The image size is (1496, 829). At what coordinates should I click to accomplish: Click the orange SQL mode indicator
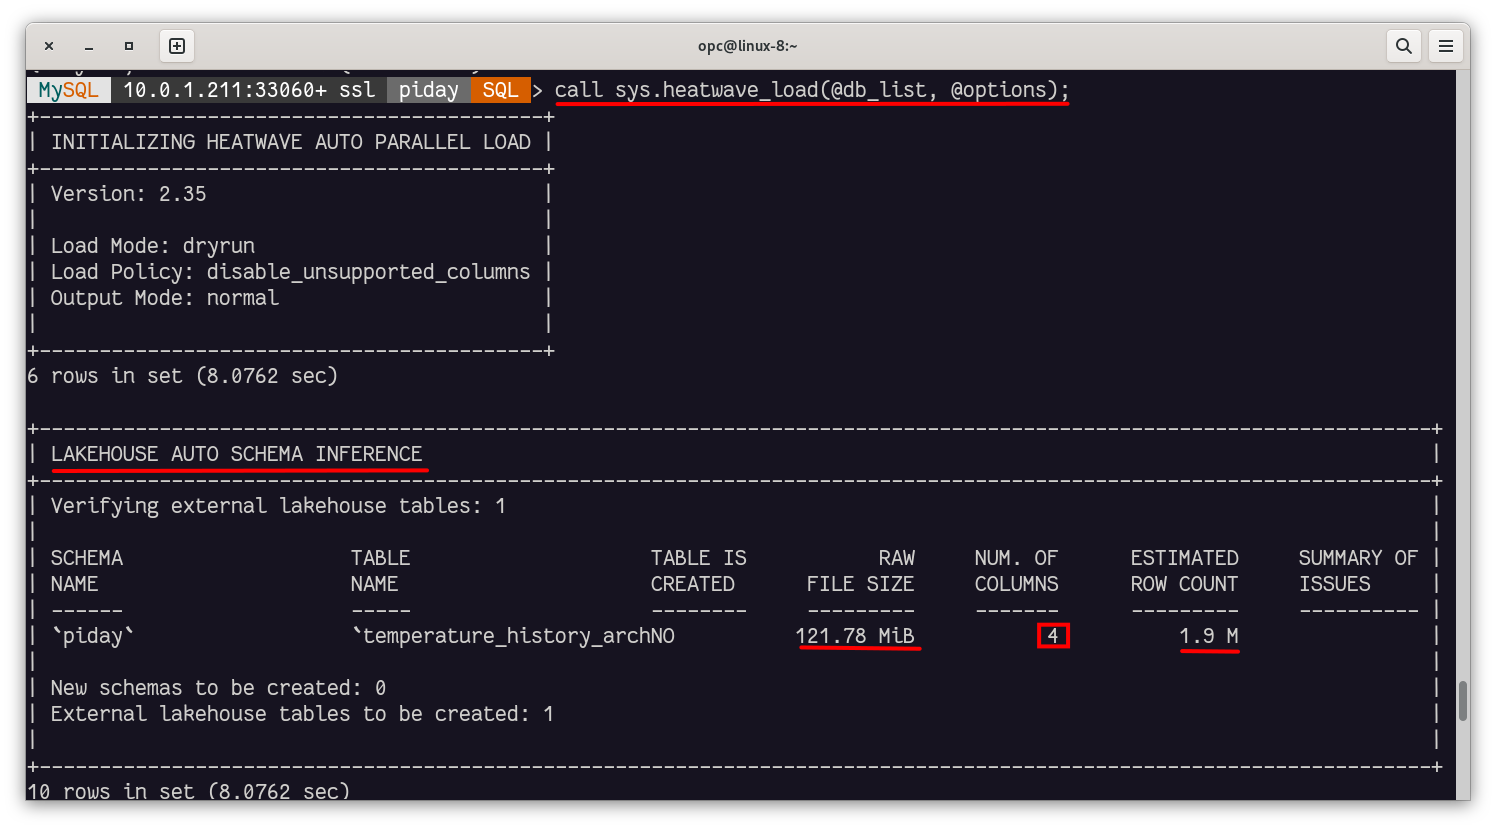(x=500, y=89)
